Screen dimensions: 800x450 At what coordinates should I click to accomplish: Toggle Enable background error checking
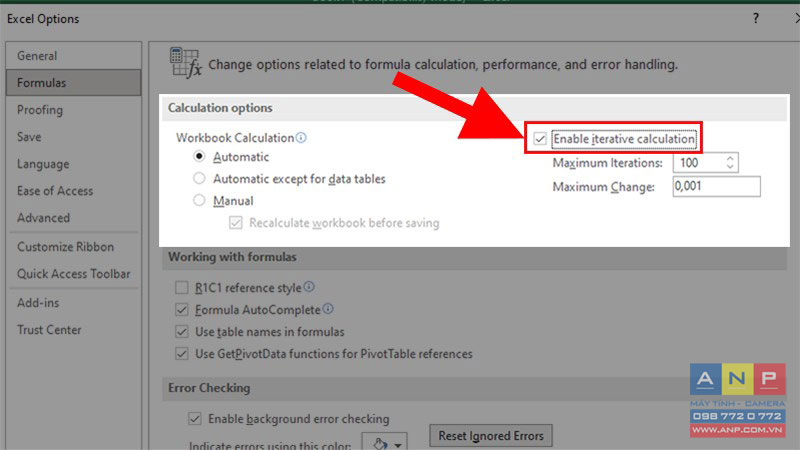click(x=194, y=418)
